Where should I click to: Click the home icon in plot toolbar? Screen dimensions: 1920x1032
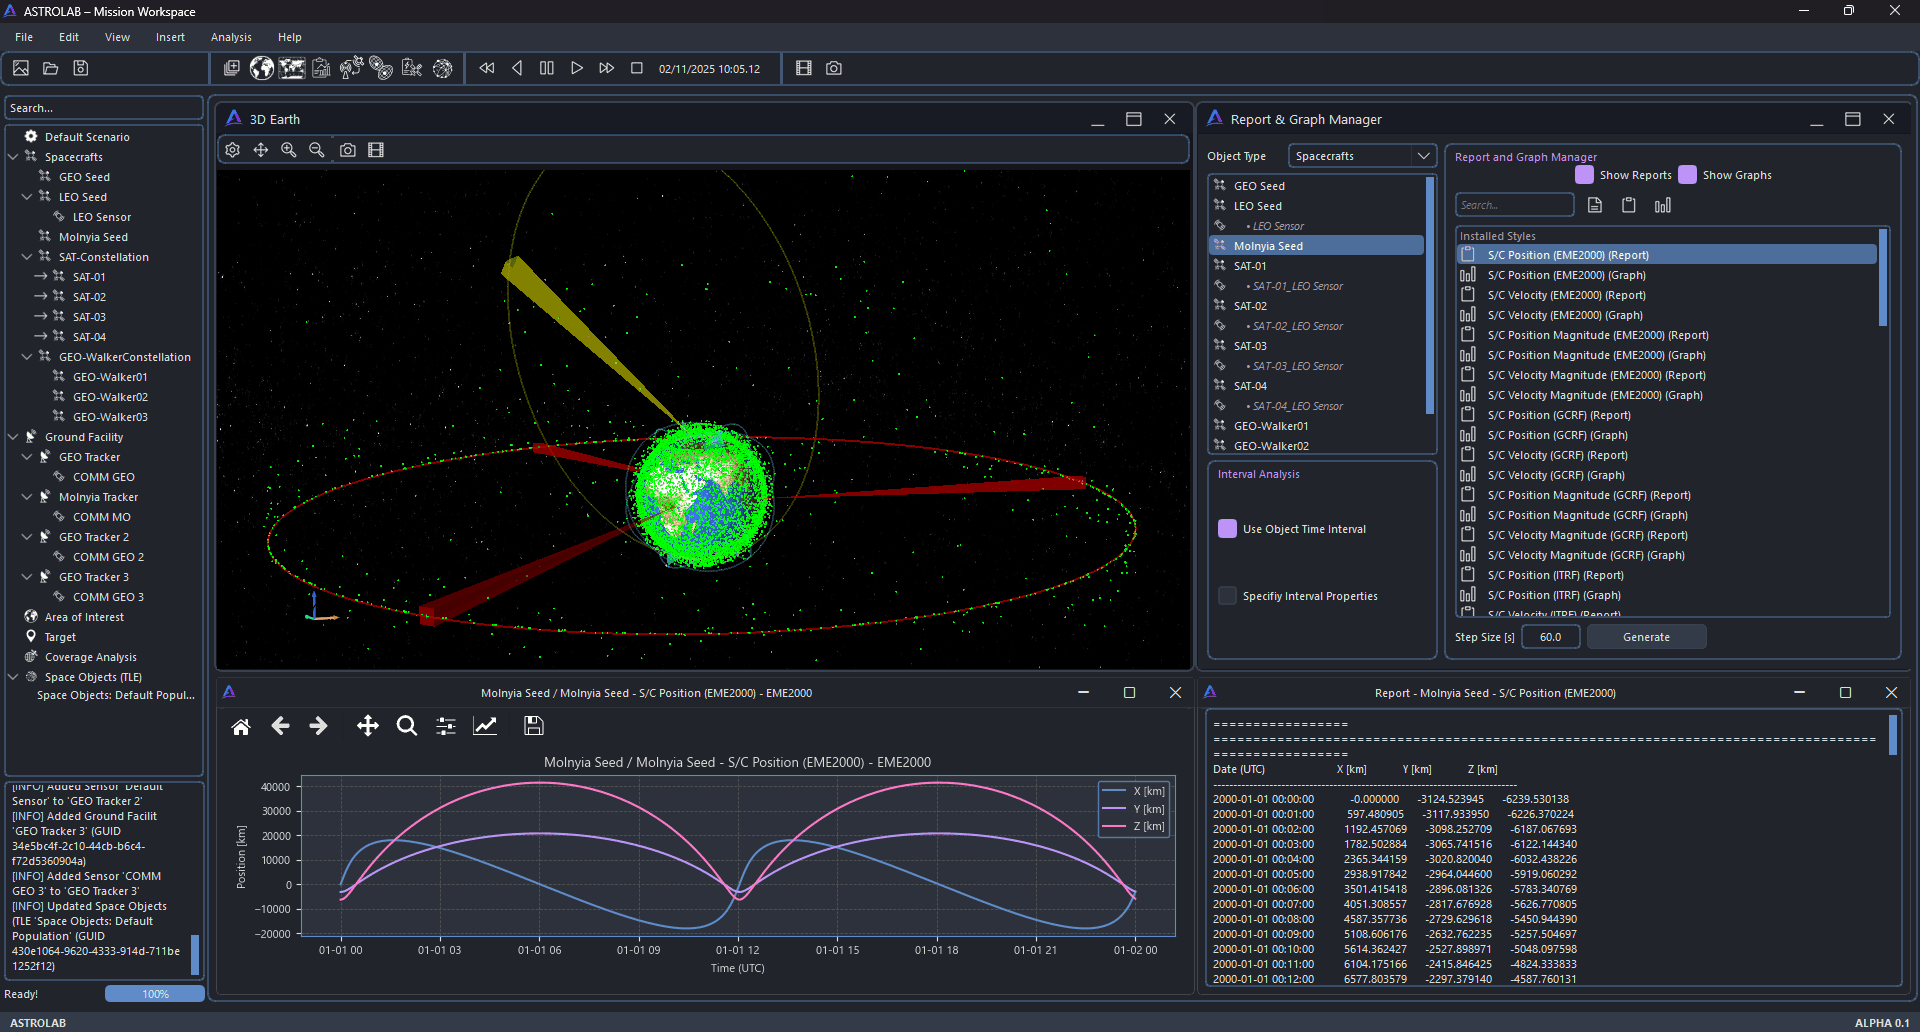click(x=241, y=727)
